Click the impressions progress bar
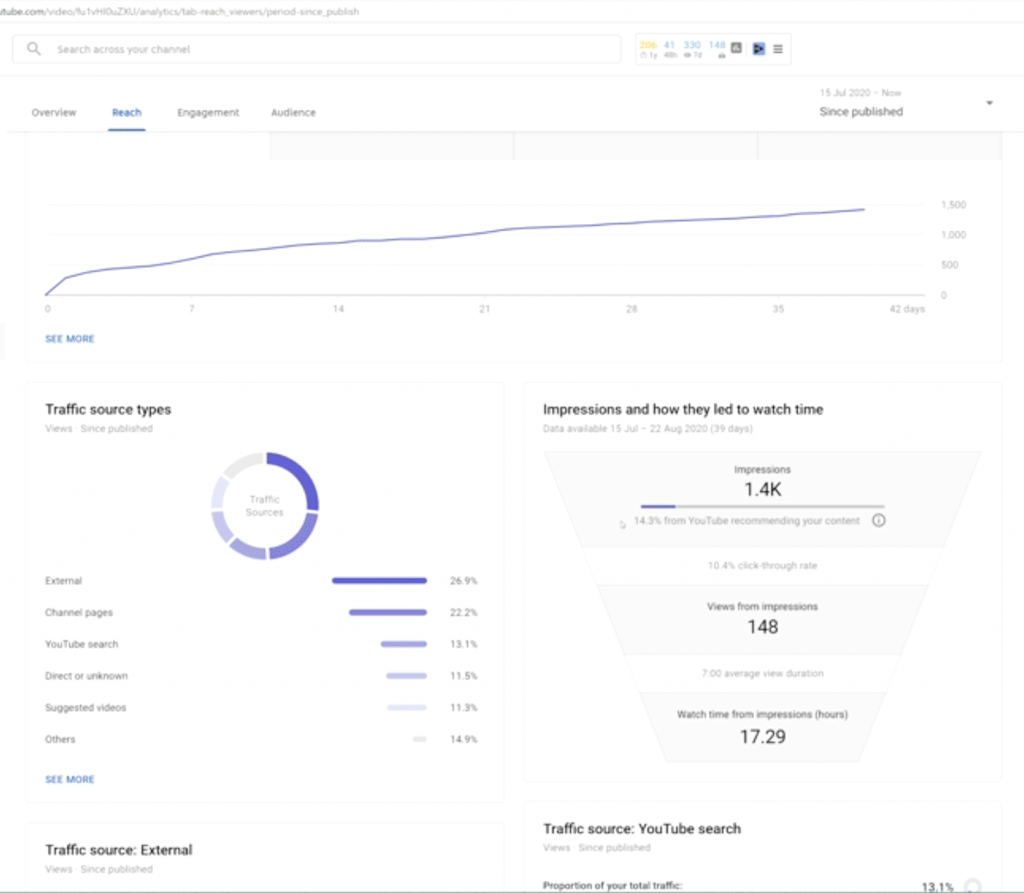Screen dimensions: 1024x893 click(x=762, y=506)
